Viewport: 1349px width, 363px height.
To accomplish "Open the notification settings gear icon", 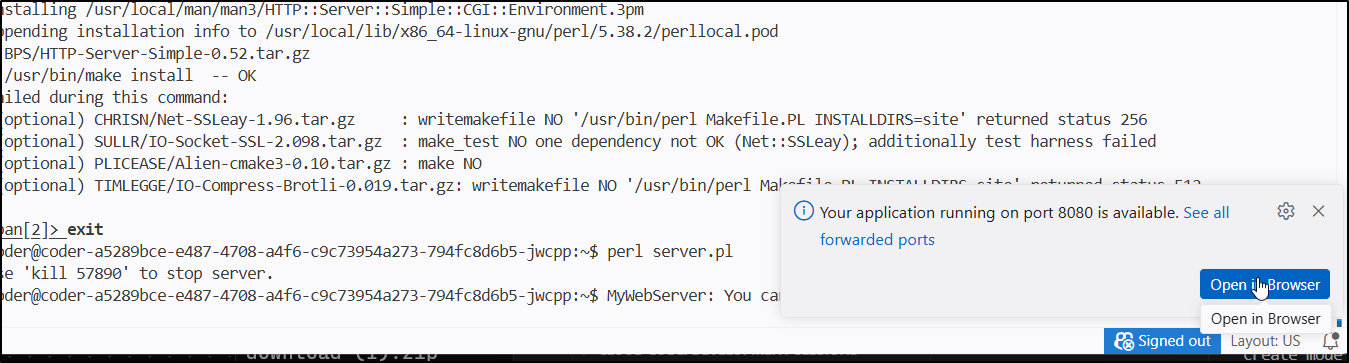I will (x=1286, y=211).
